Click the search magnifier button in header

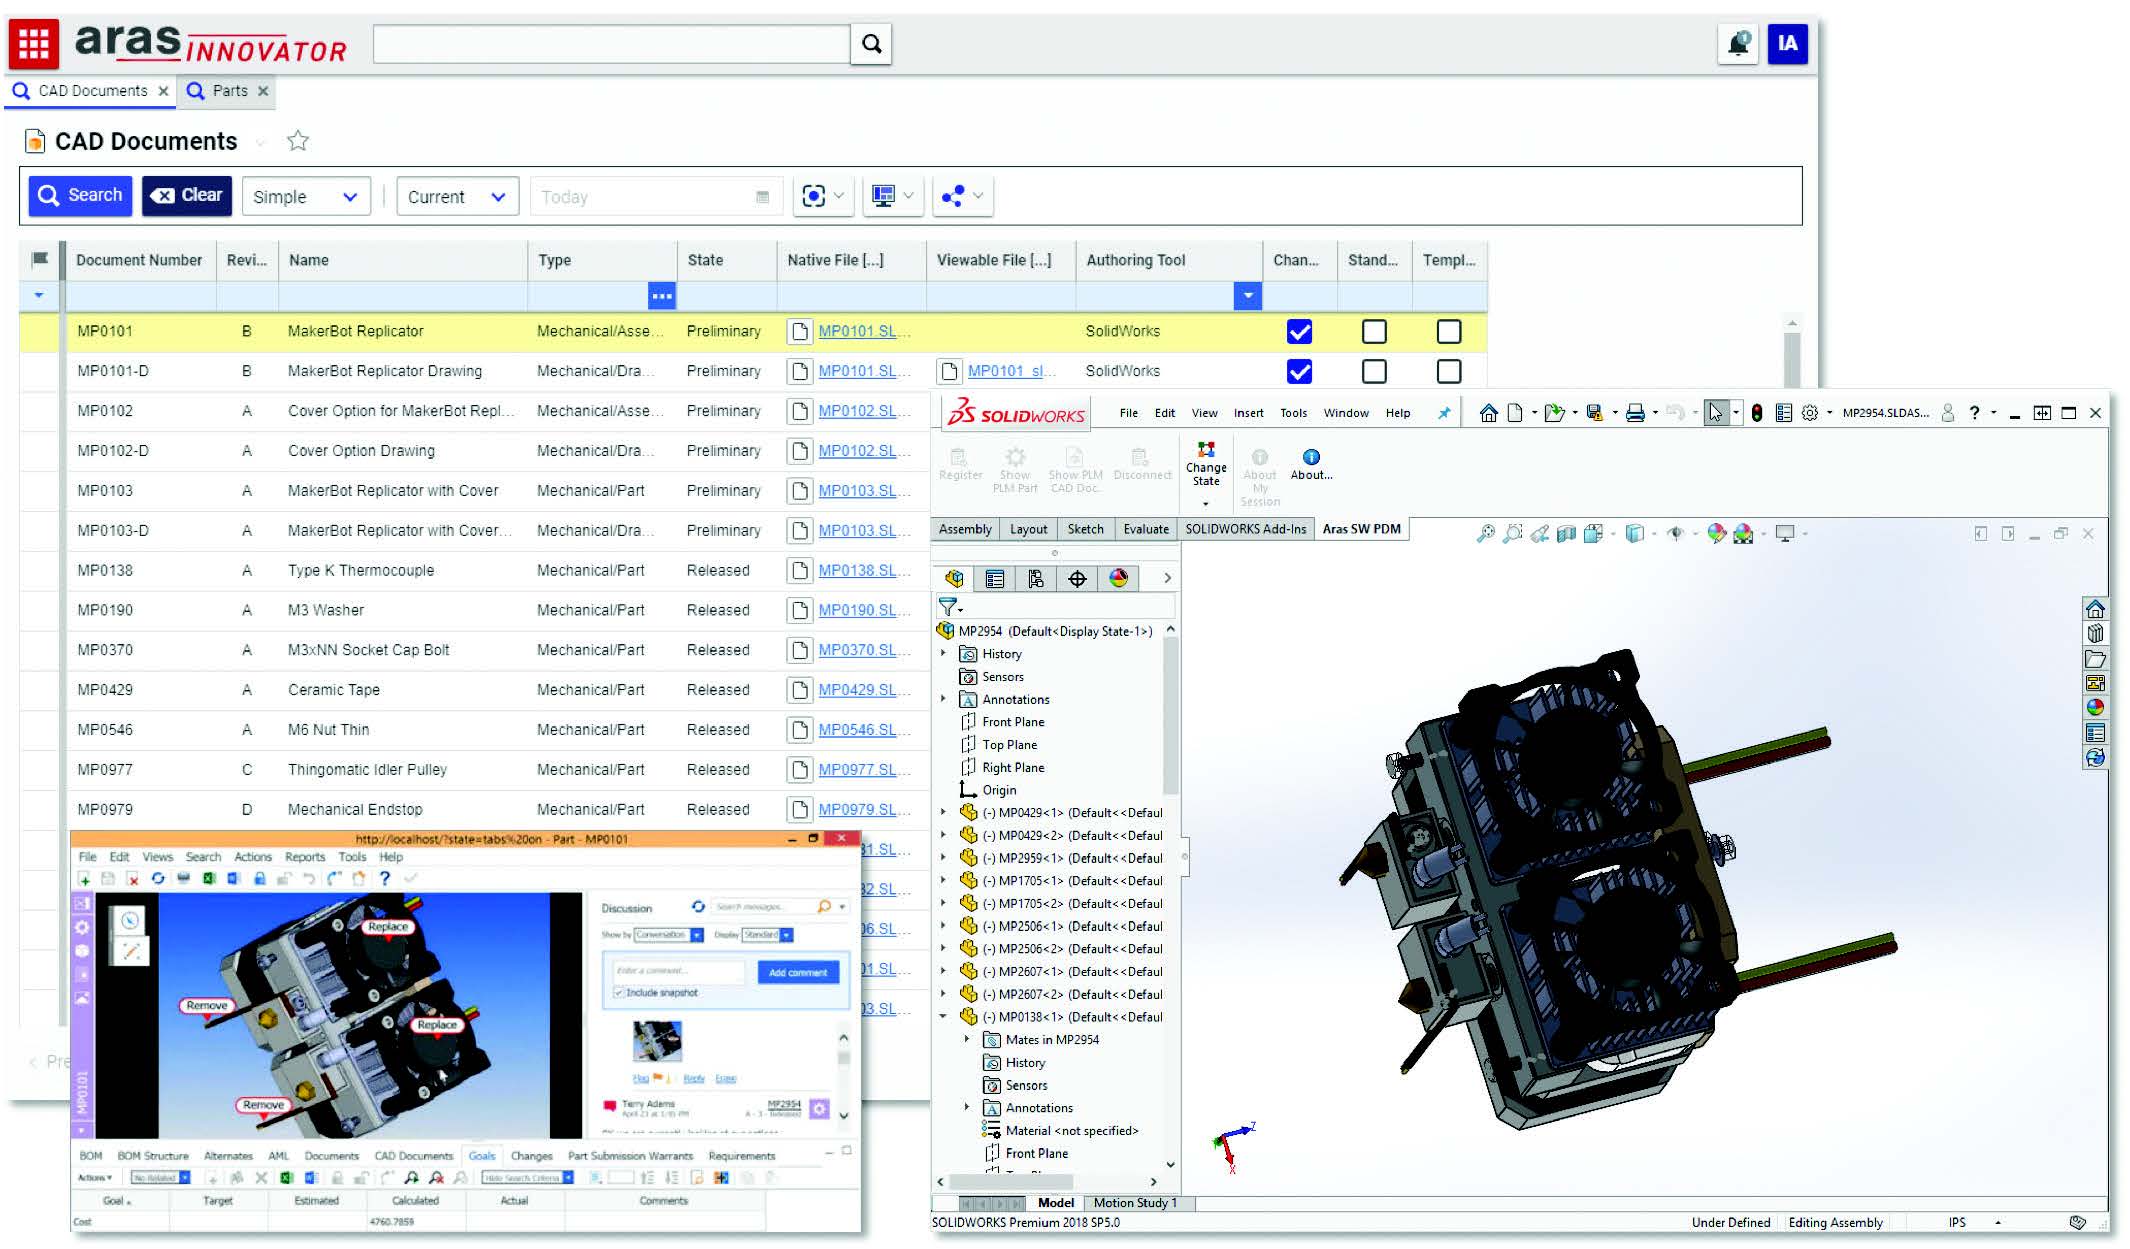(x=871, y=44)
